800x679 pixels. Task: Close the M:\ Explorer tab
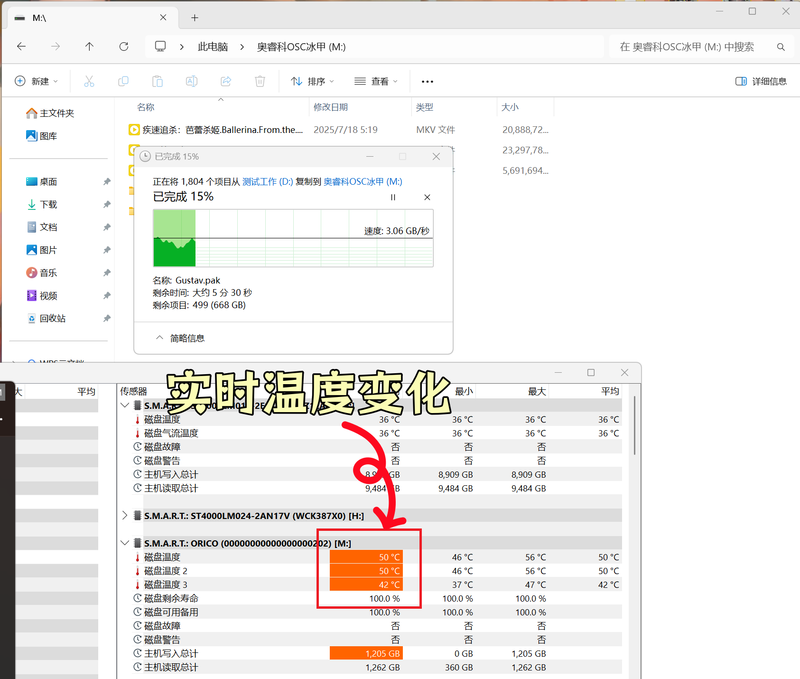[x=163, y=17]
